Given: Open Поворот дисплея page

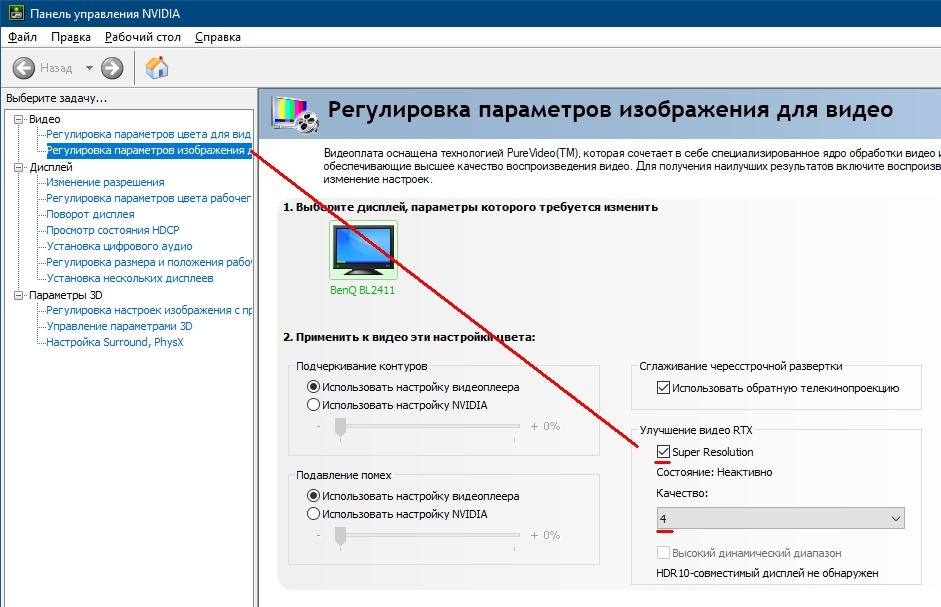Looking at the screenshot, I should (91, 214).
